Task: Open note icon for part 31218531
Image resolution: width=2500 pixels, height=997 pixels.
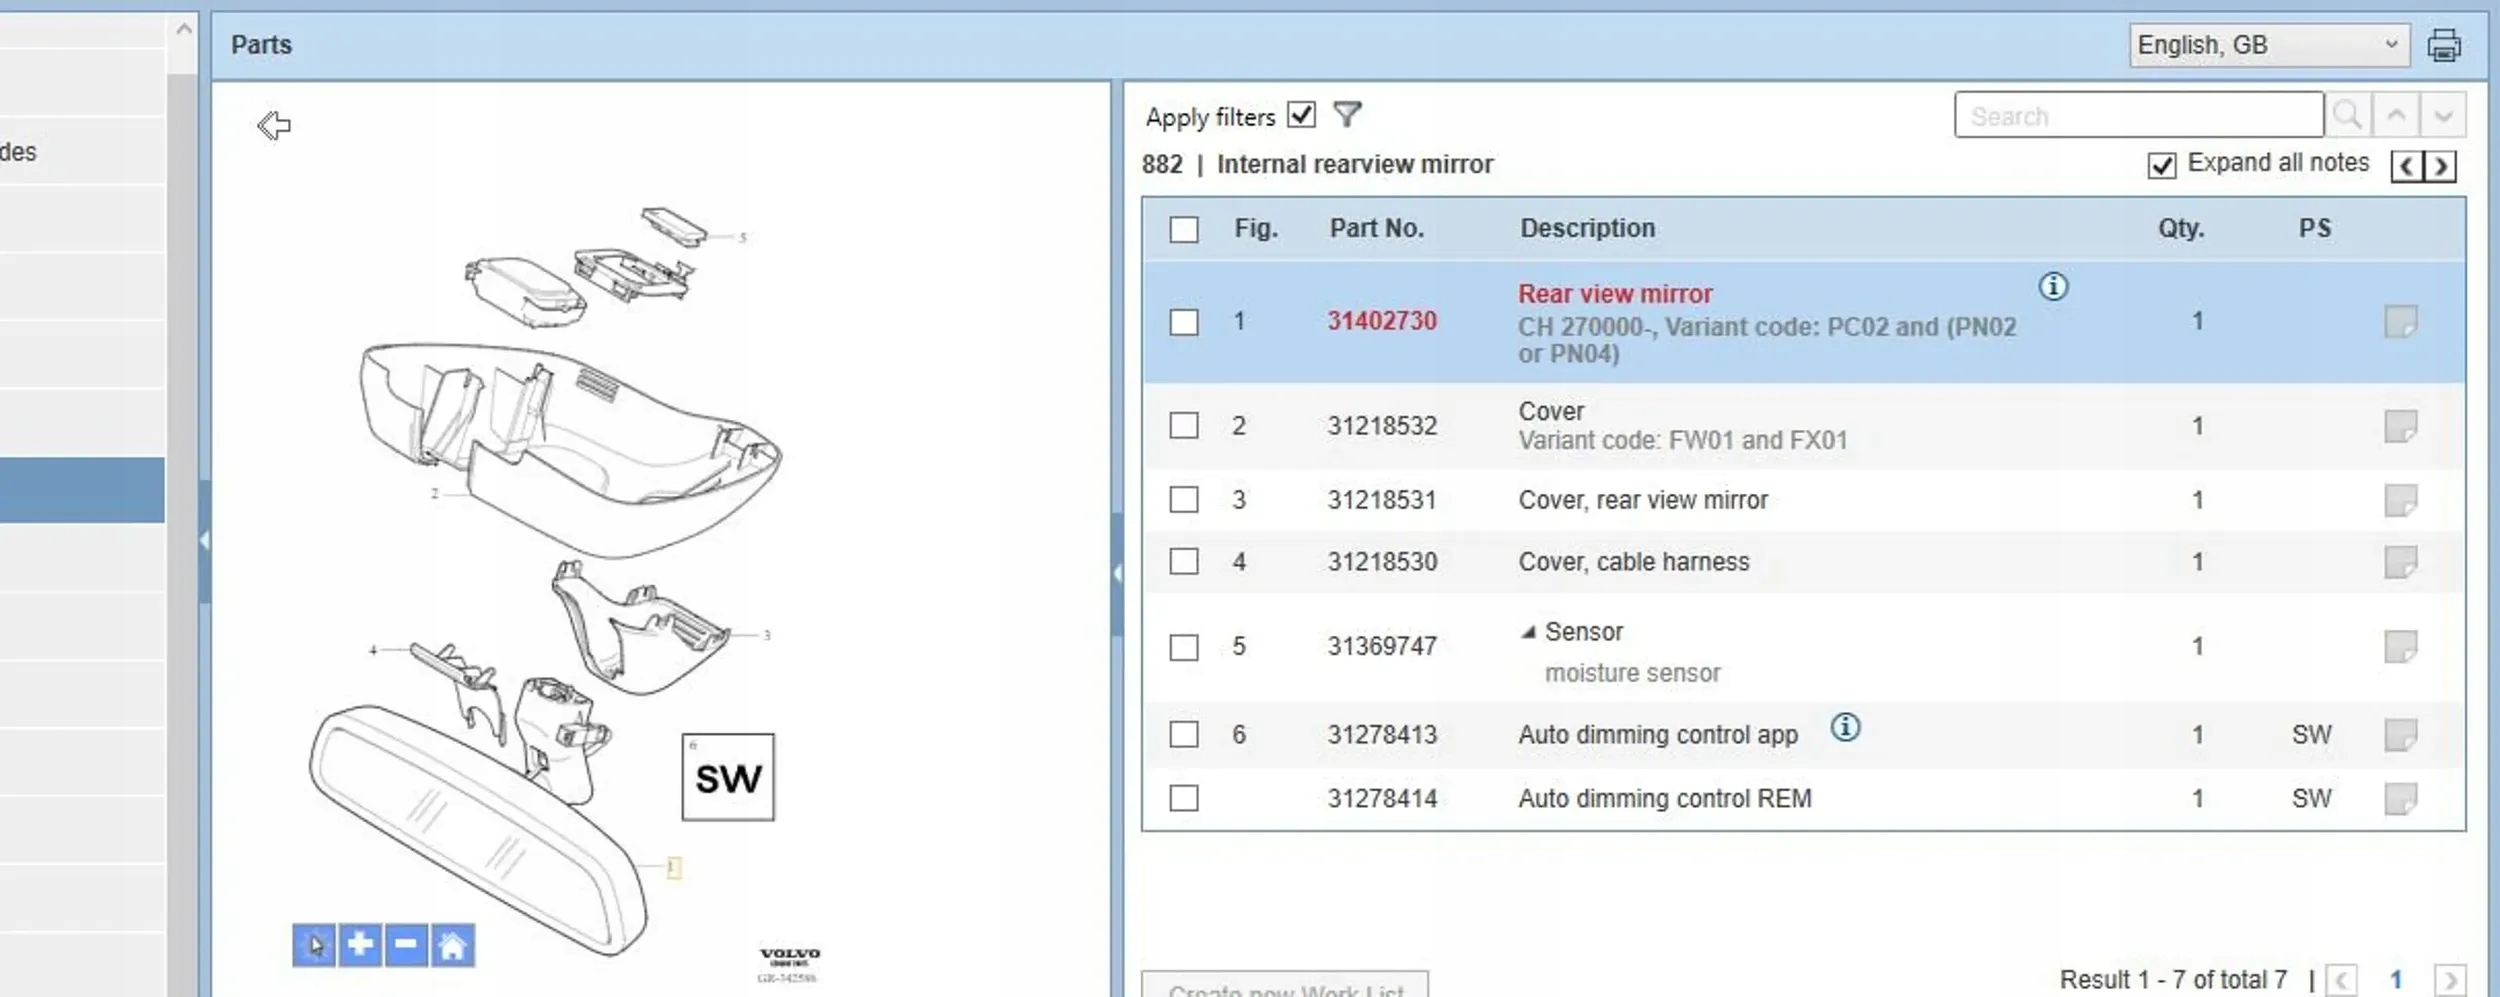Action: pyautogui.click(x=2400, y=500)
